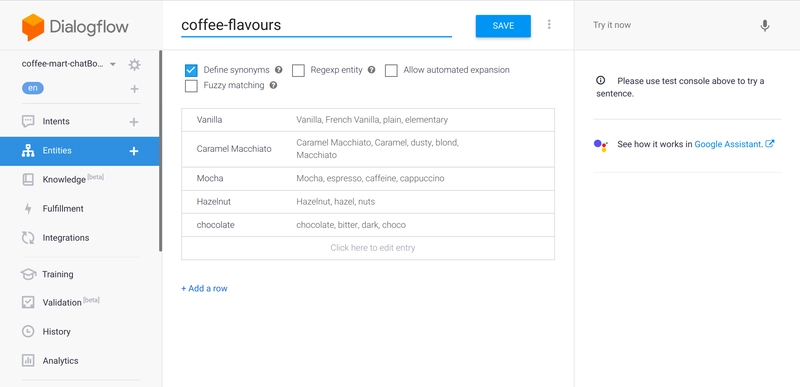
Task: Click the SAVE button
Action: [503, 26]
